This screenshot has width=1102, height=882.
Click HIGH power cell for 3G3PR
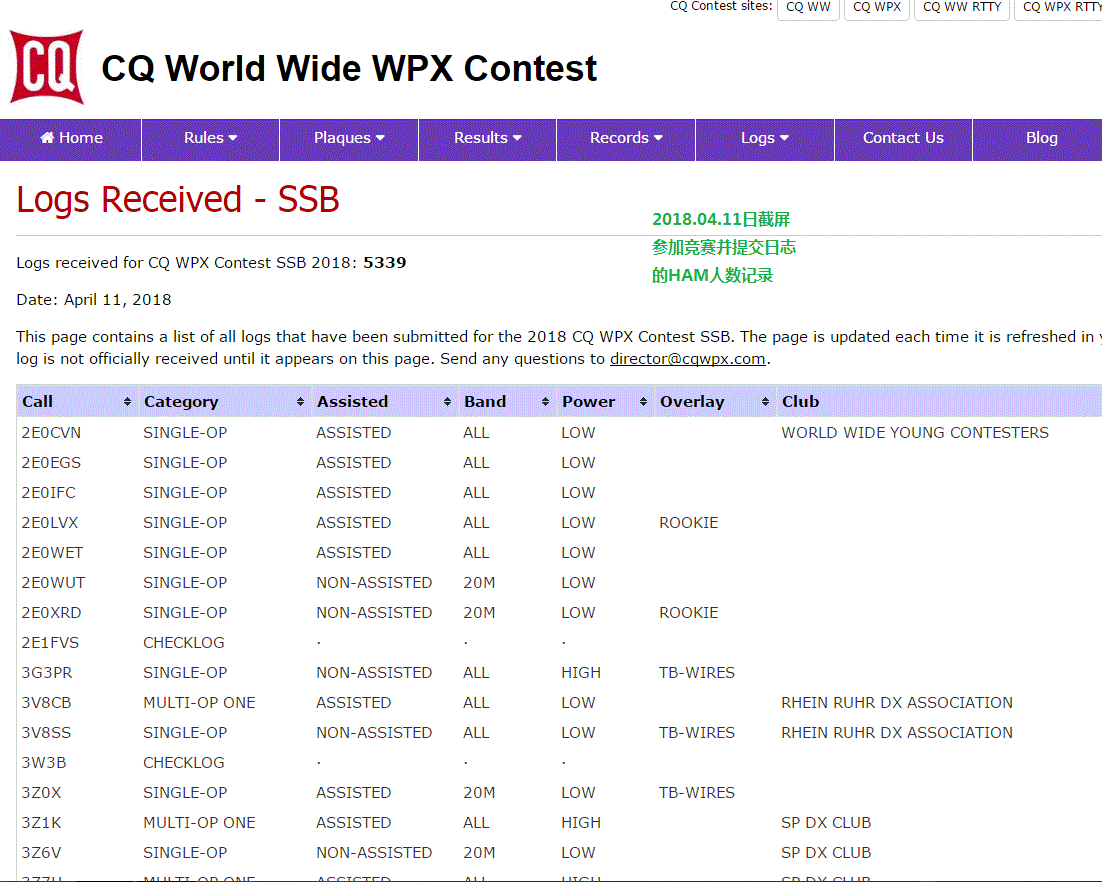point(581,673)
